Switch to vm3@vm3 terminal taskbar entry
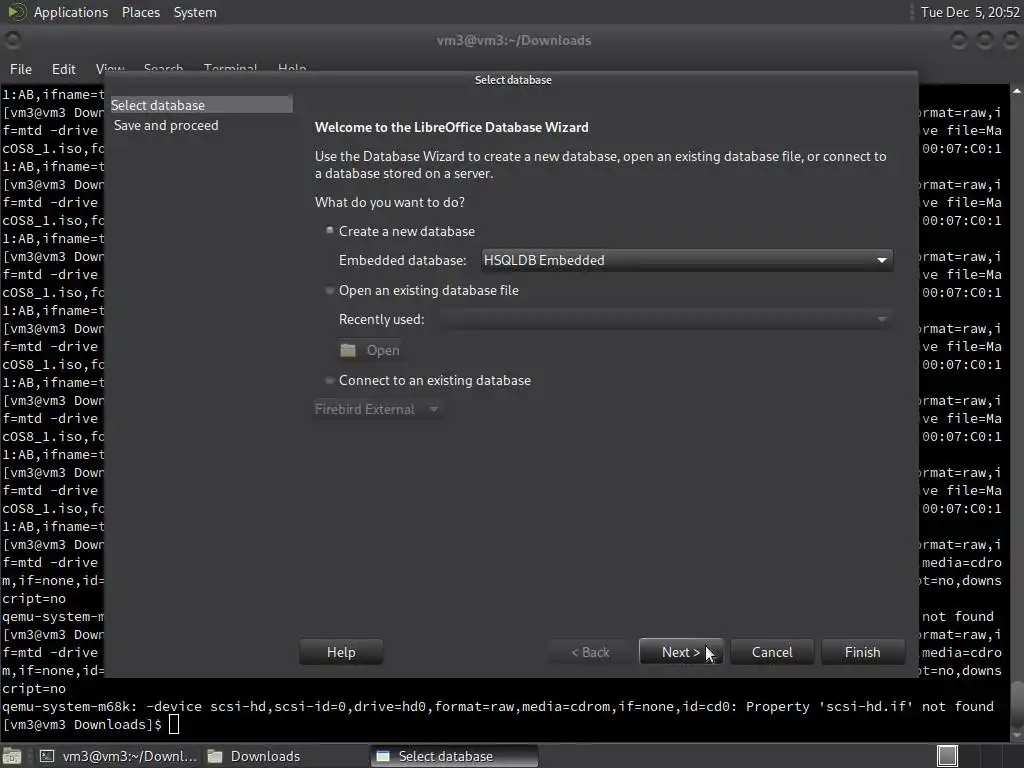The width and height of the screenshot is (1024, 768). [118, 756]
